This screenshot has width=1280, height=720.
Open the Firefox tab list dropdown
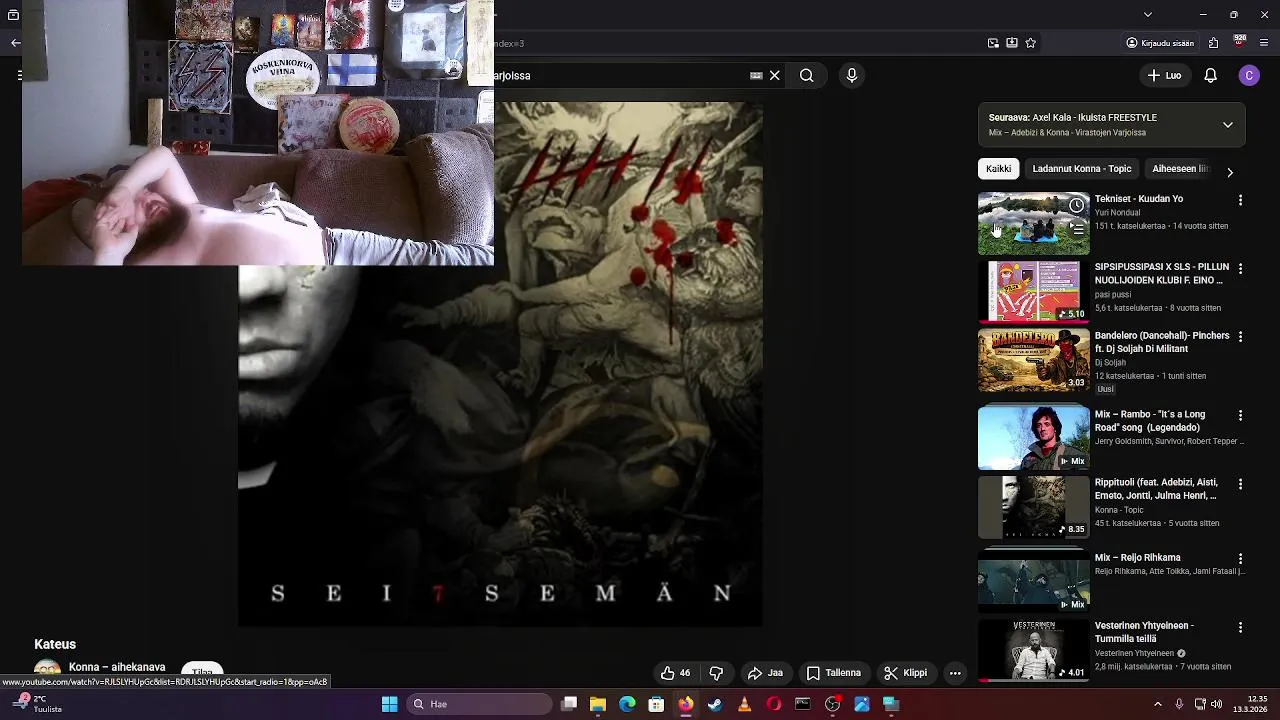[x=1148, y=14]
